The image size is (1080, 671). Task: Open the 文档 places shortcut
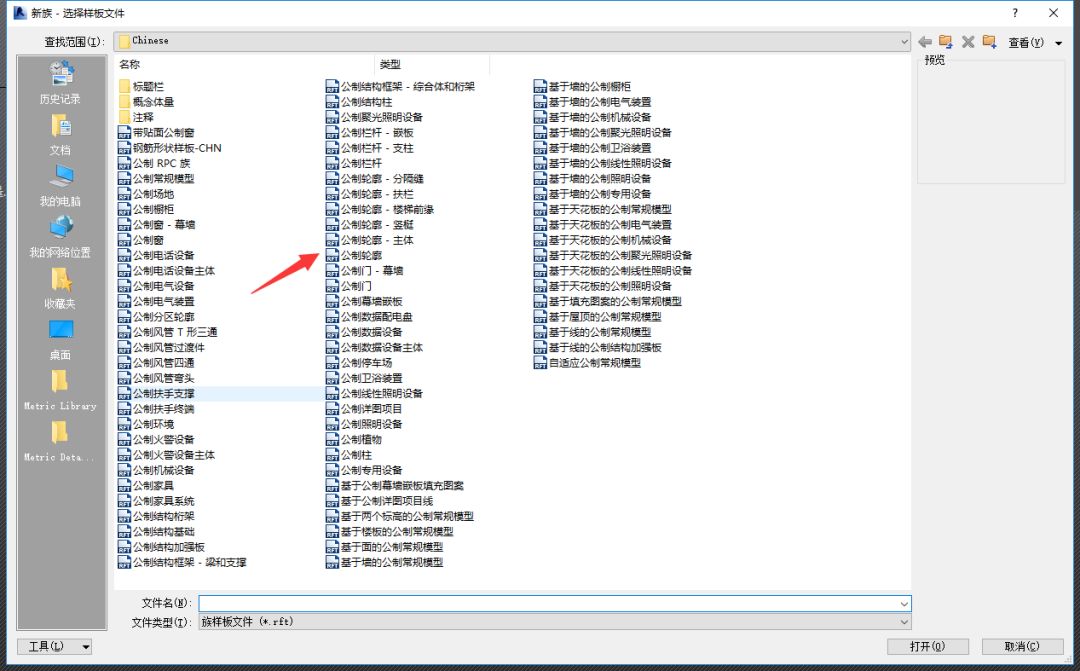tap(60, 134)
